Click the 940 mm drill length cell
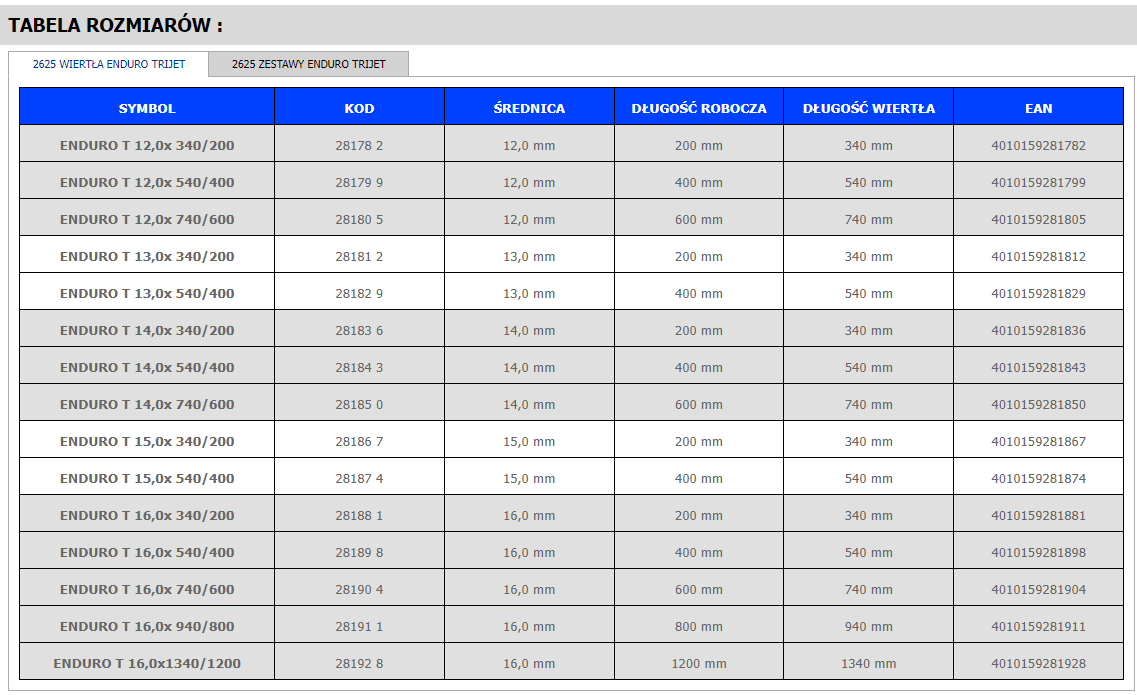 (x=869, y=626)
